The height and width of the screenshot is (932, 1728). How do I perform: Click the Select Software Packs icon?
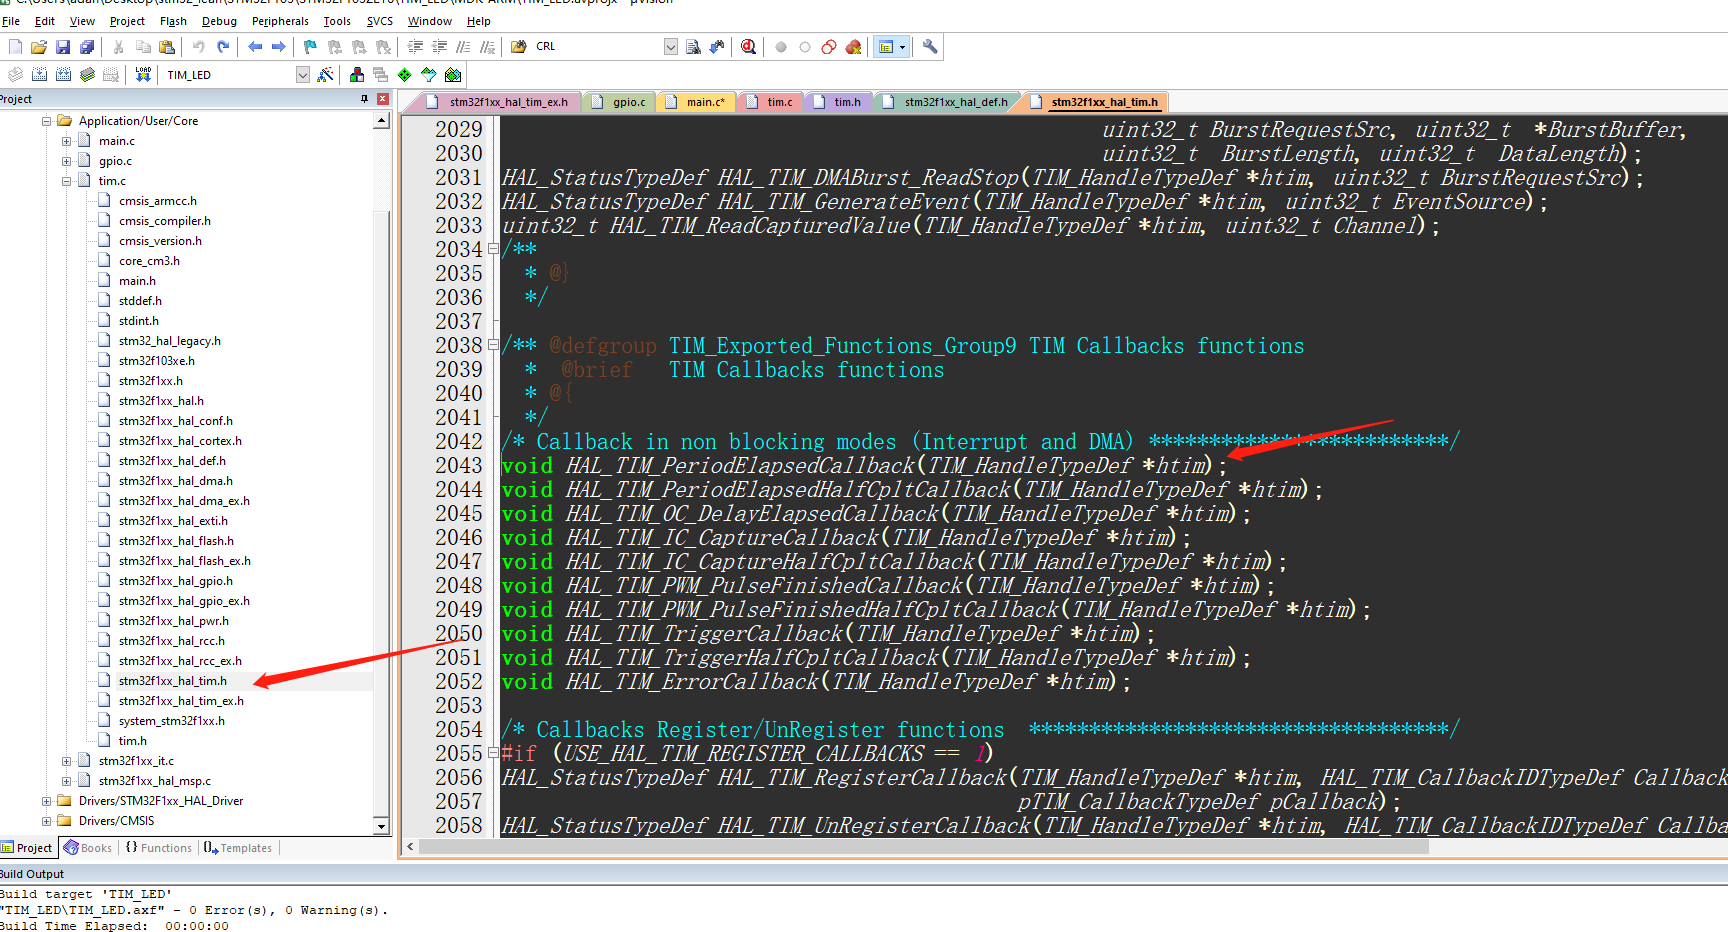(429, 75)
